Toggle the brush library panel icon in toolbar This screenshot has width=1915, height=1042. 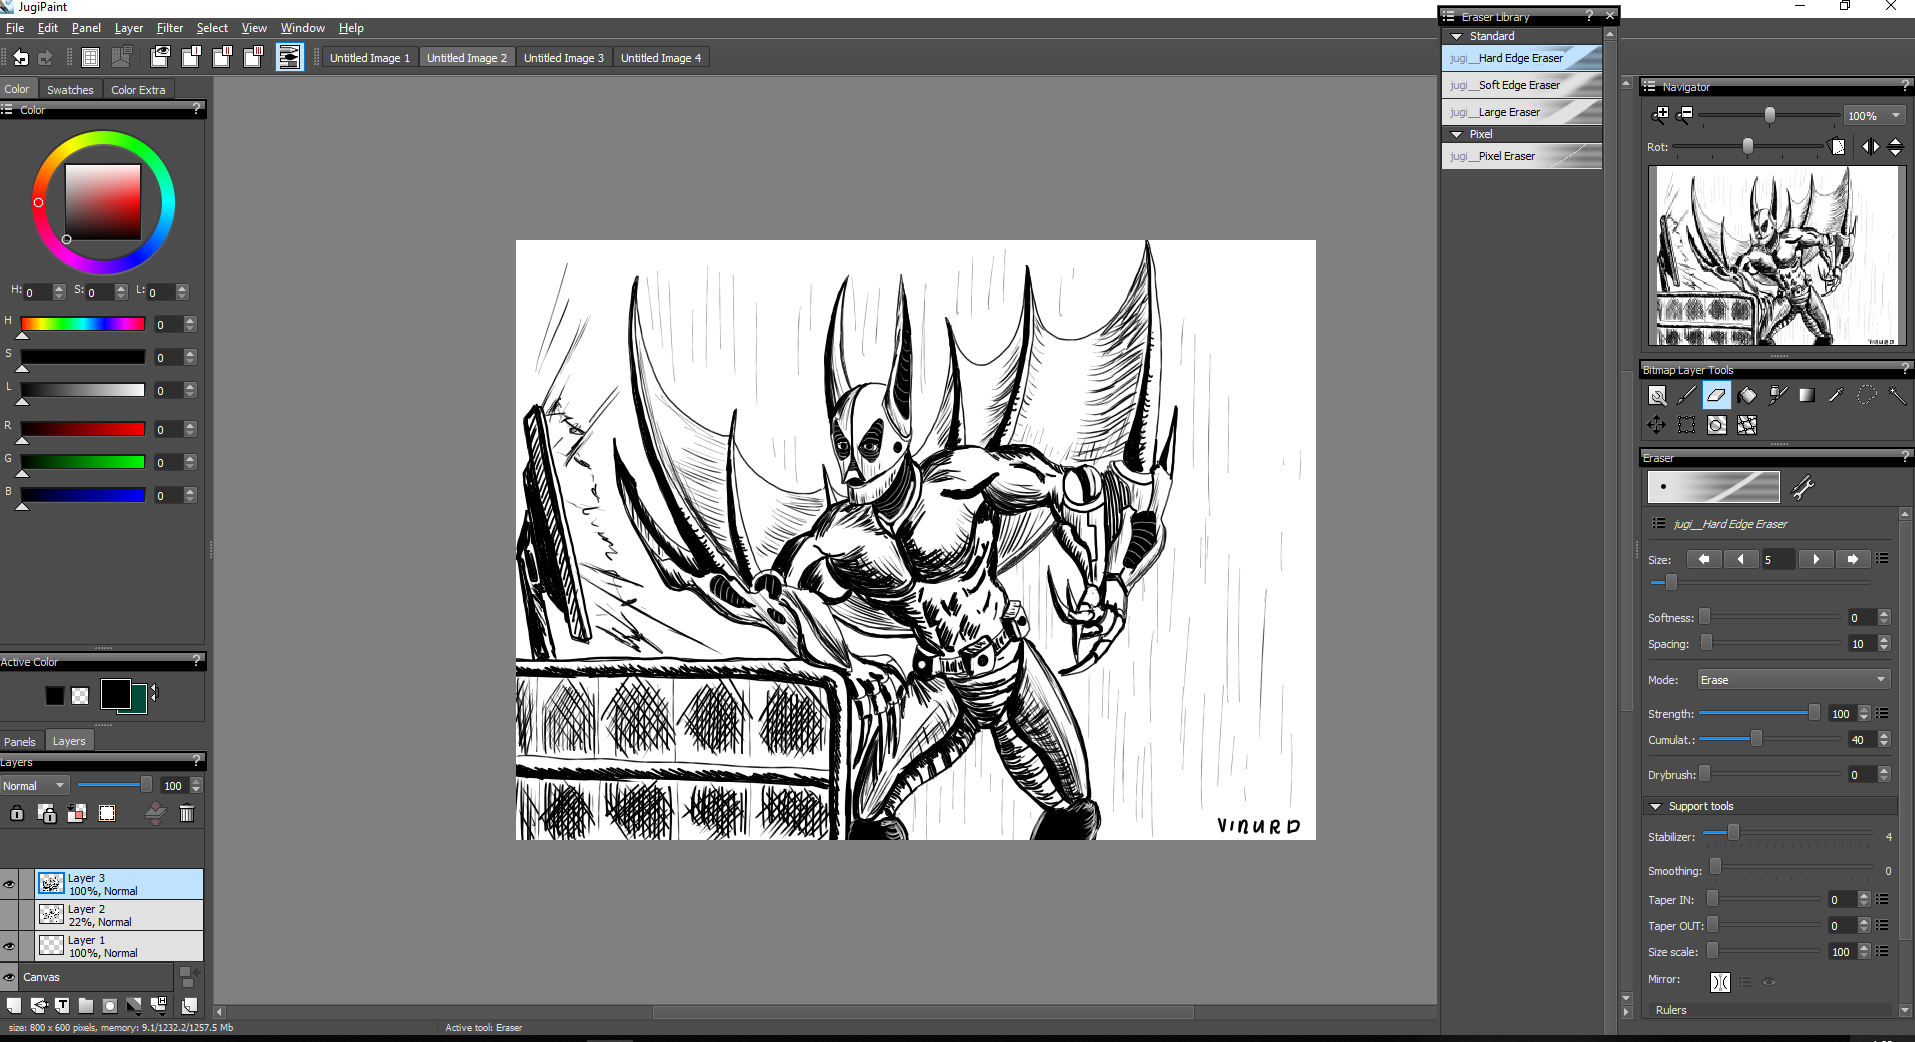(x=289, y=57)
